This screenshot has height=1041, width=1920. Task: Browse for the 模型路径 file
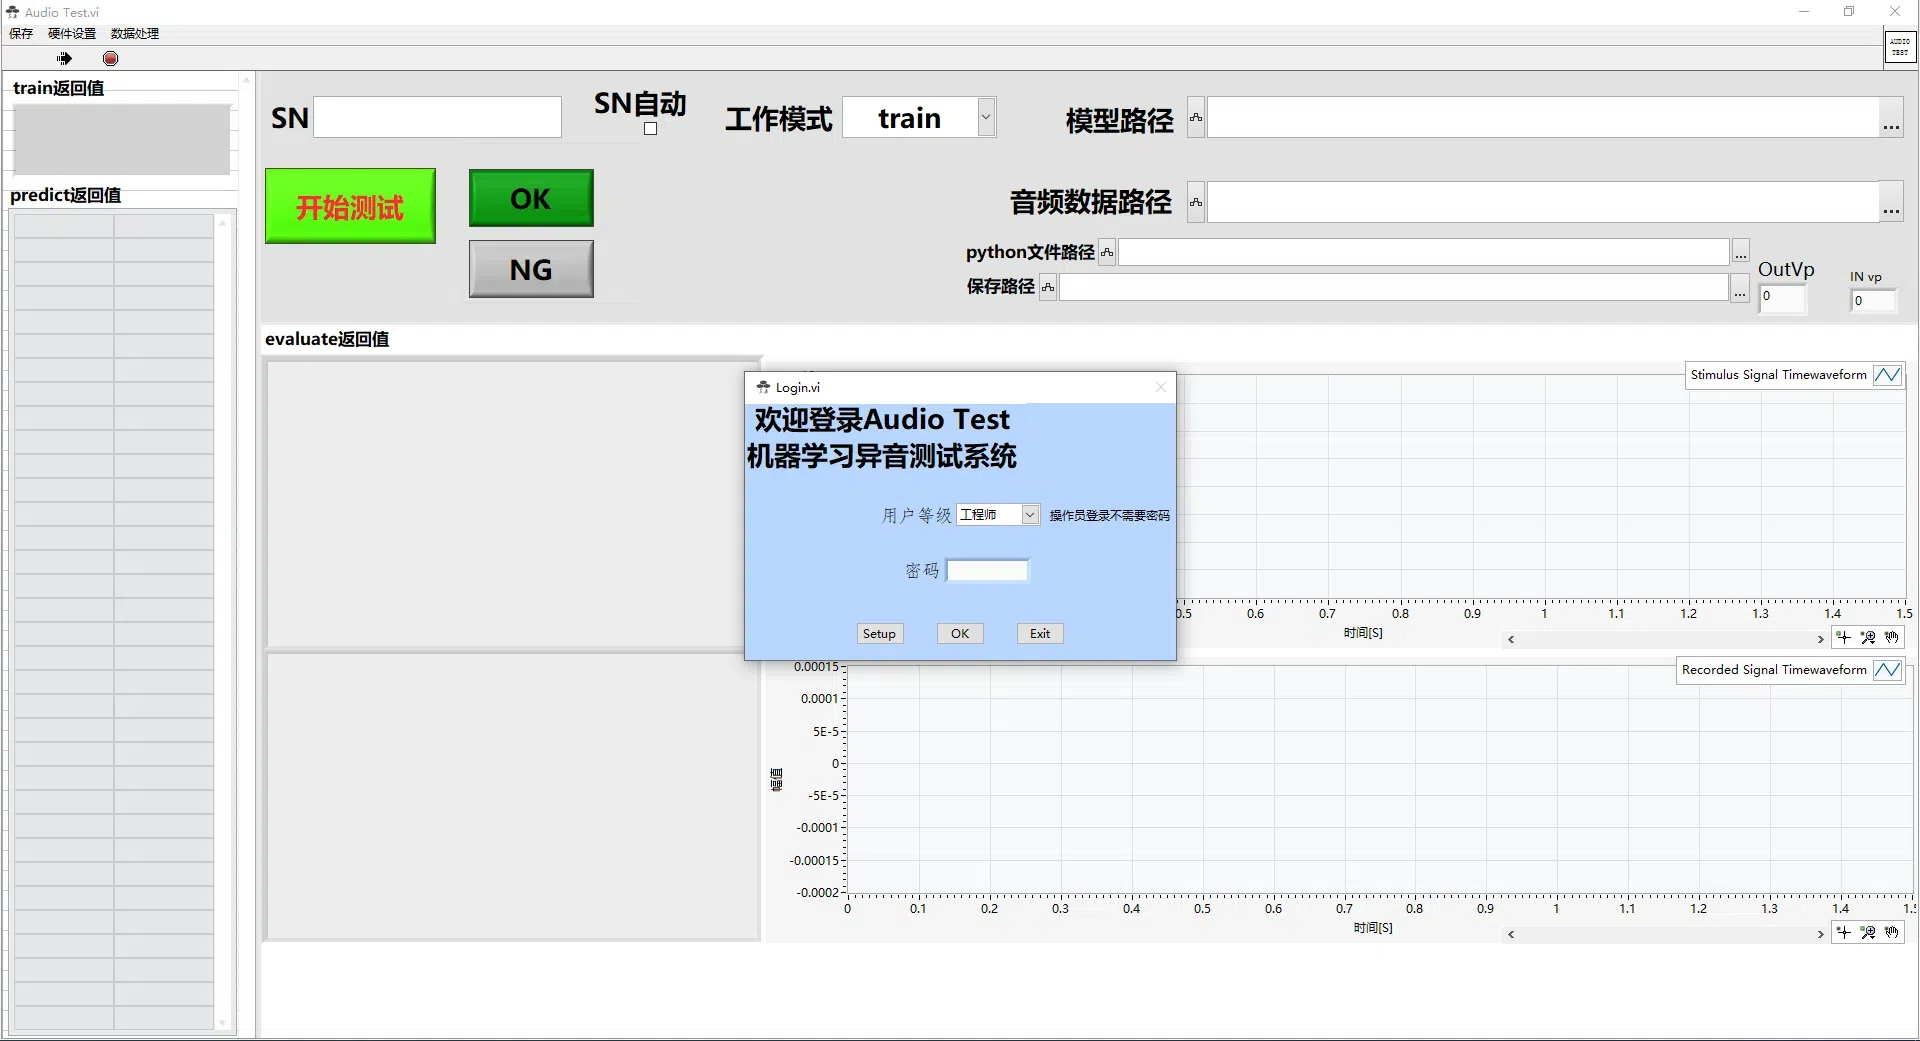pyautogui.click(x=1891, y=118)
